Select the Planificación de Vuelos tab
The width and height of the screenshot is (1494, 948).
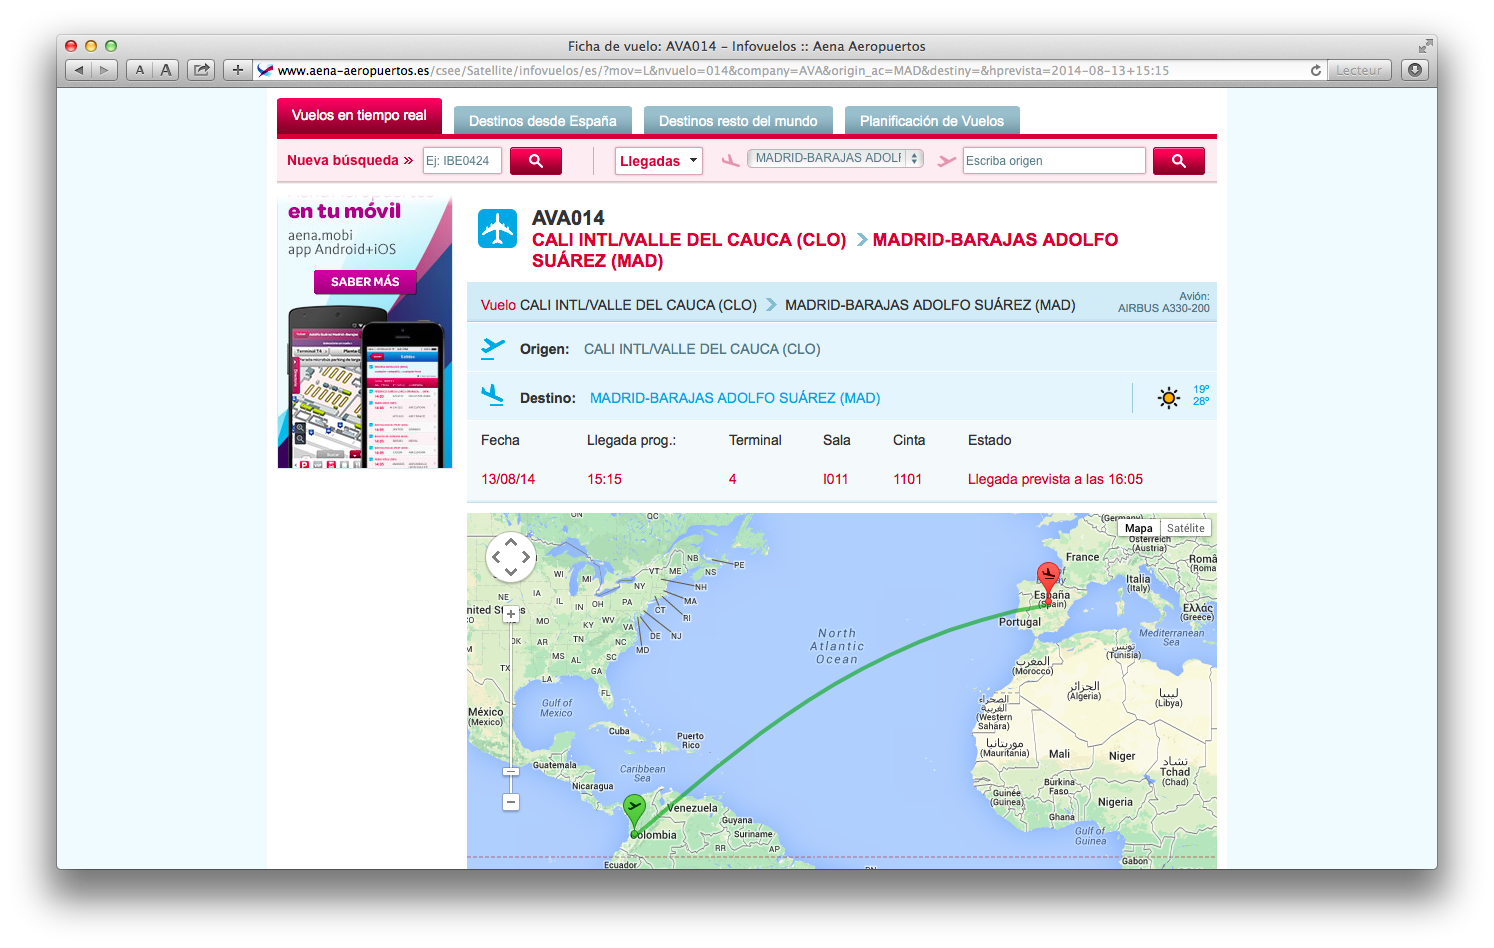pos(931,121)
